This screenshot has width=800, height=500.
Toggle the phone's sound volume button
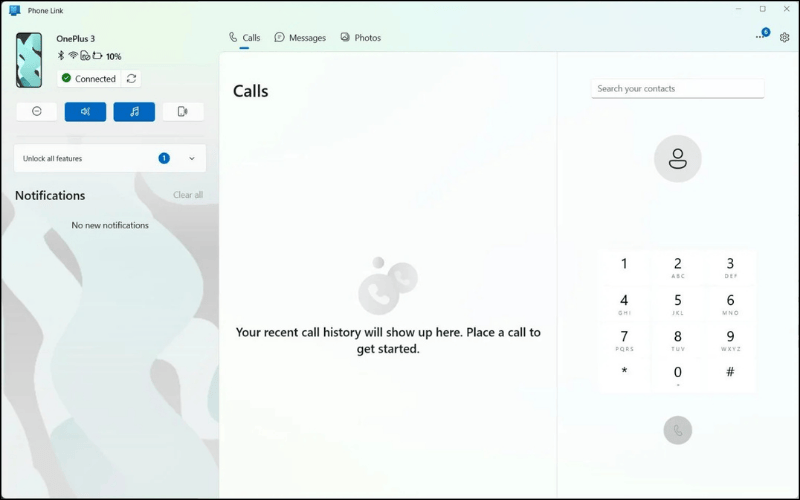point(85,112)
